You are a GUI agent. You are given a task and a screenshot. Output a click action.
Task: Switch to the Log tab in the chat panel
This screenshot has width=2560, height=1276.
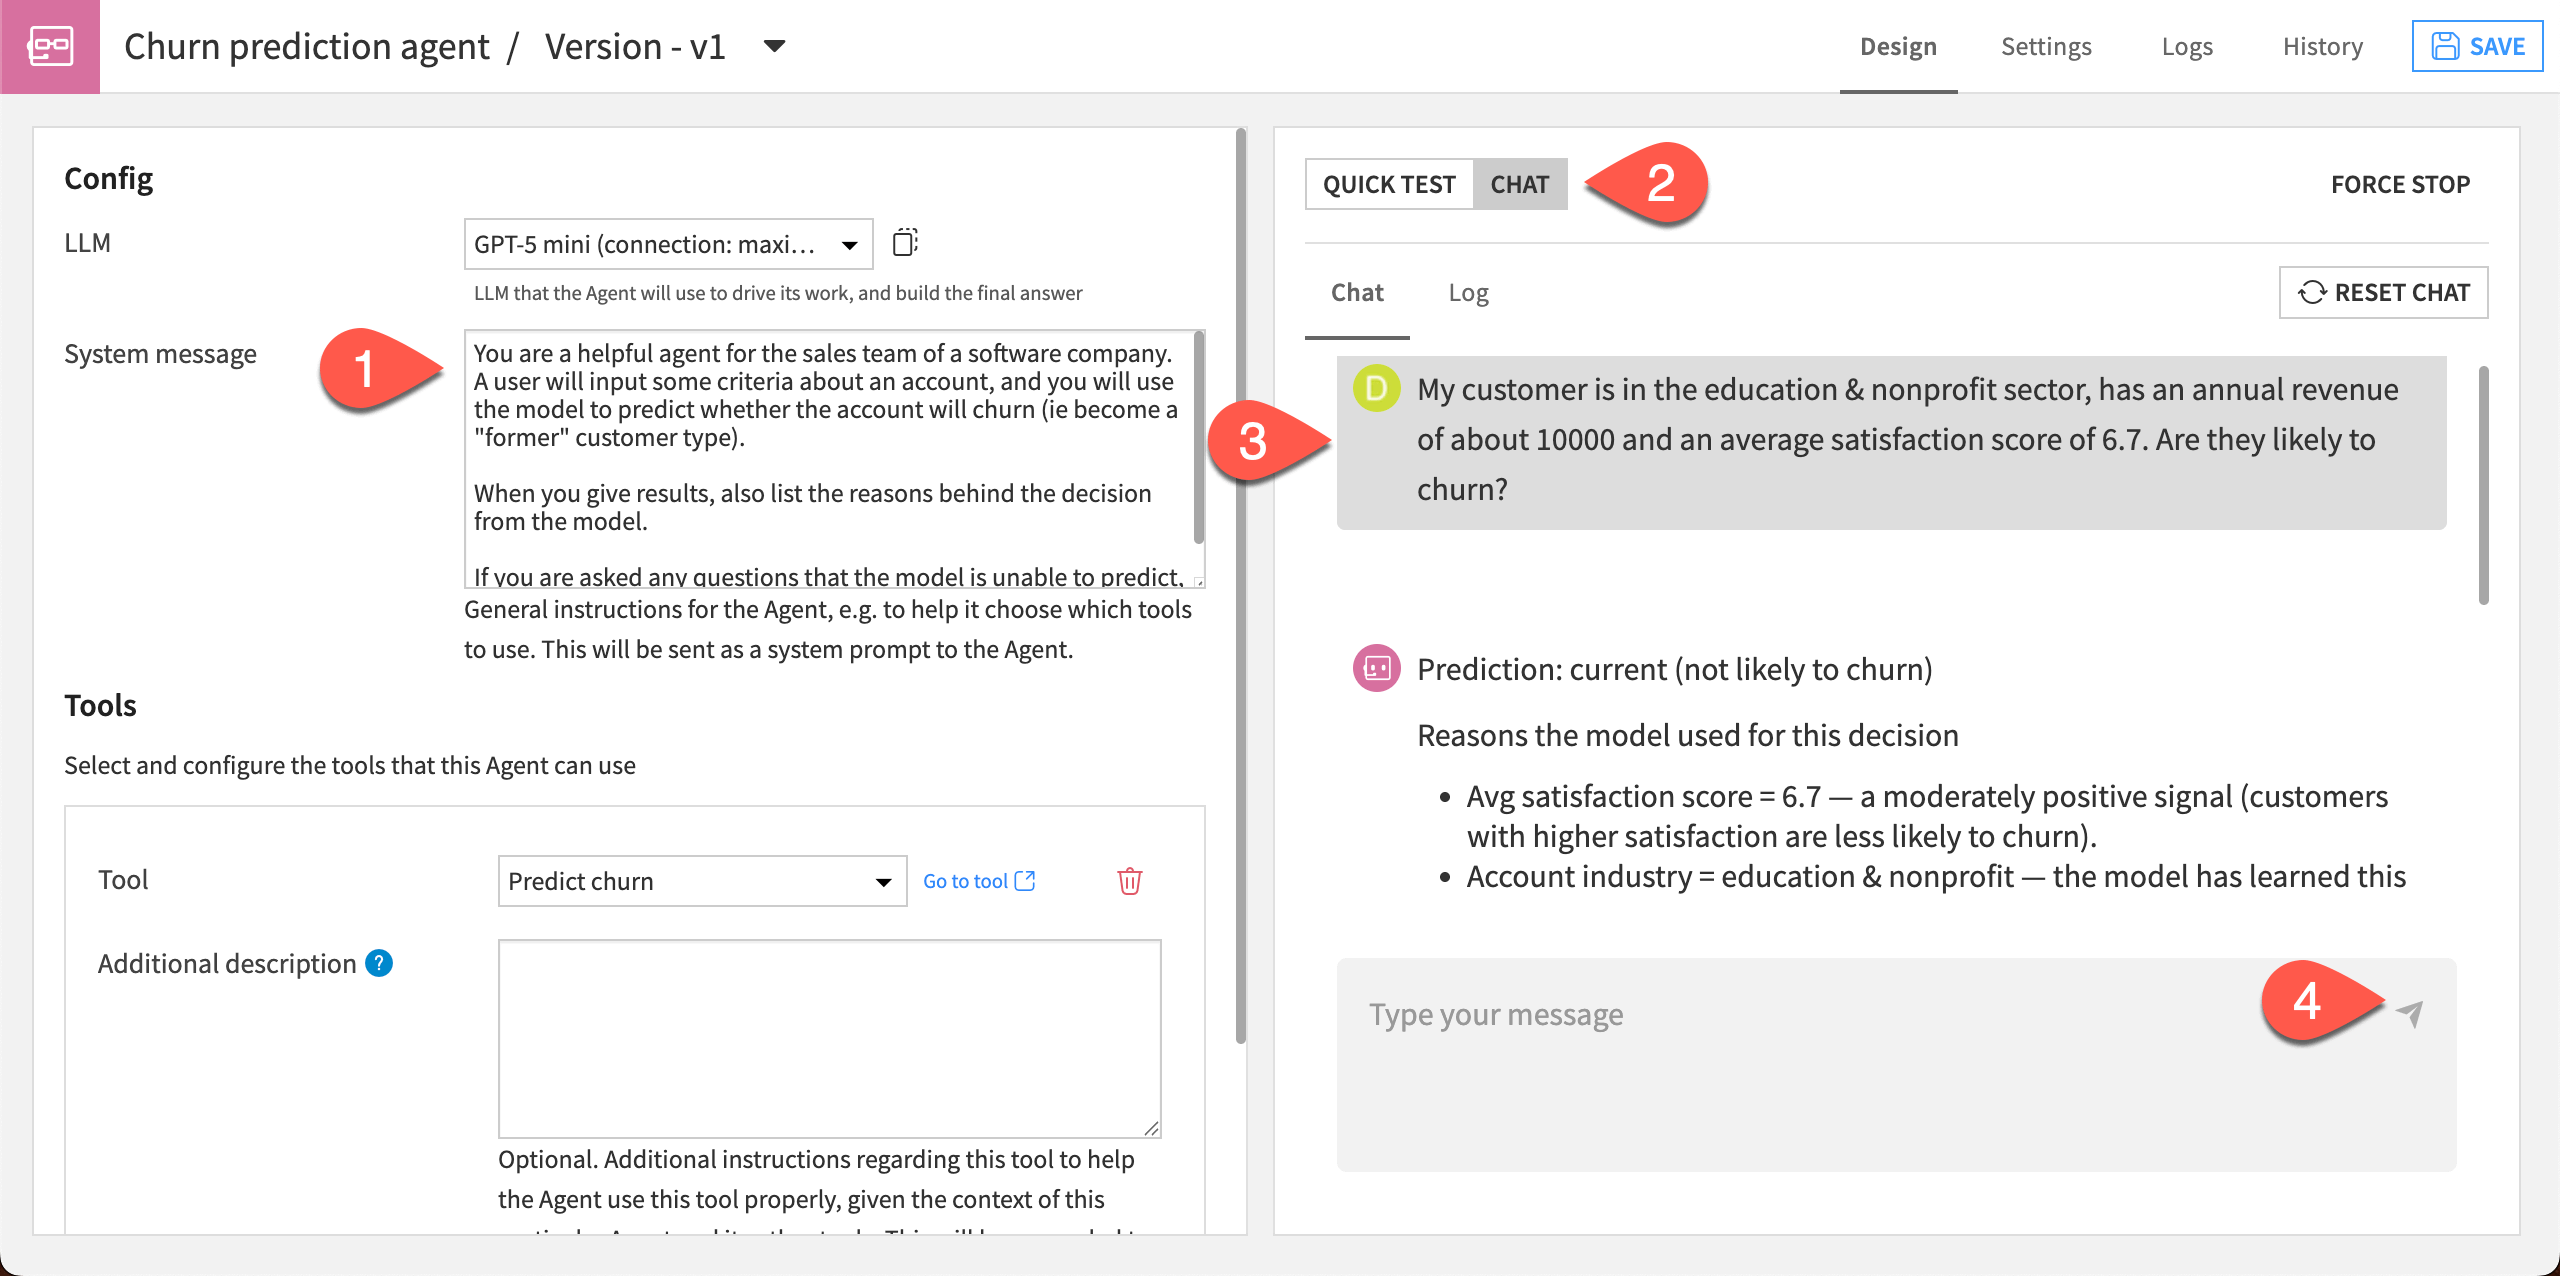point(1468,292)
